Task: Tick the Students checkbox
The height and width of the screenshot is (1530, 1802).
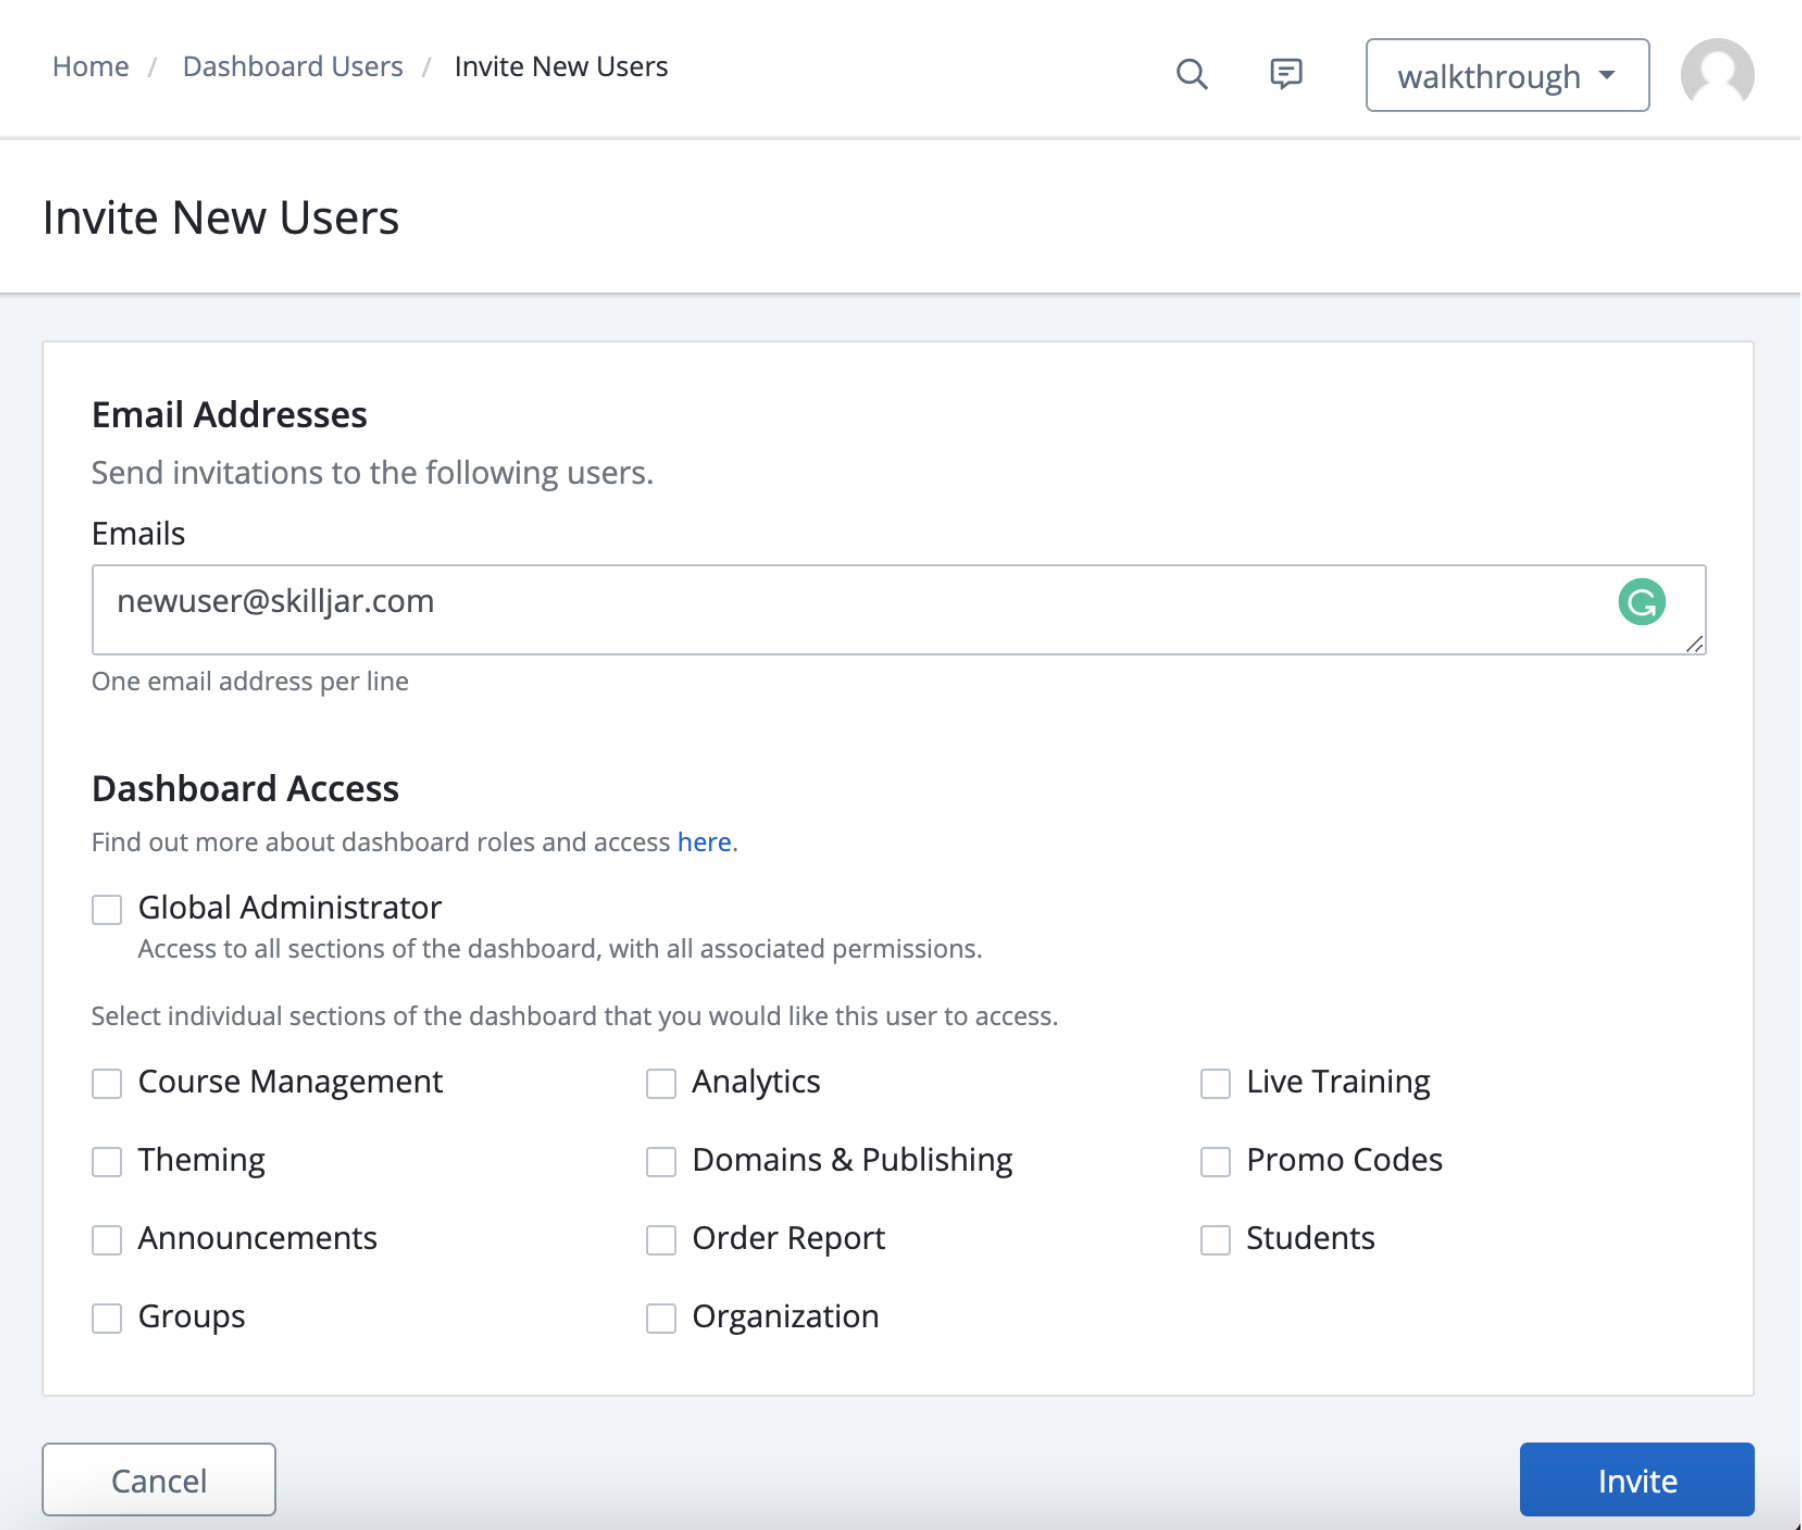Action: coord(1215,1240)
